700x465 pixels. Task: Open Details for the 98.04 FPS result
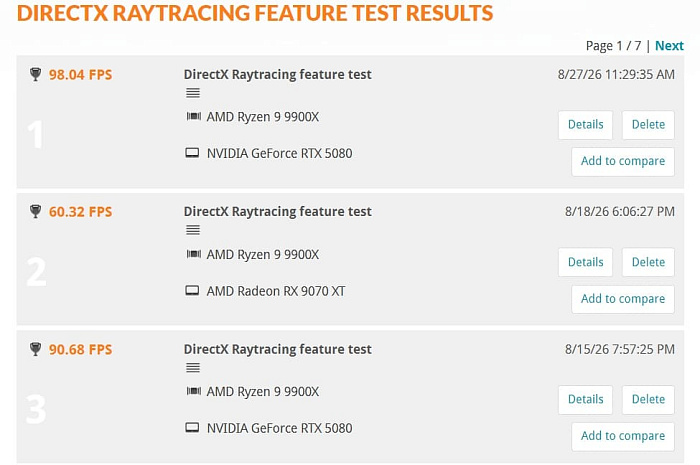pos(585,125)
